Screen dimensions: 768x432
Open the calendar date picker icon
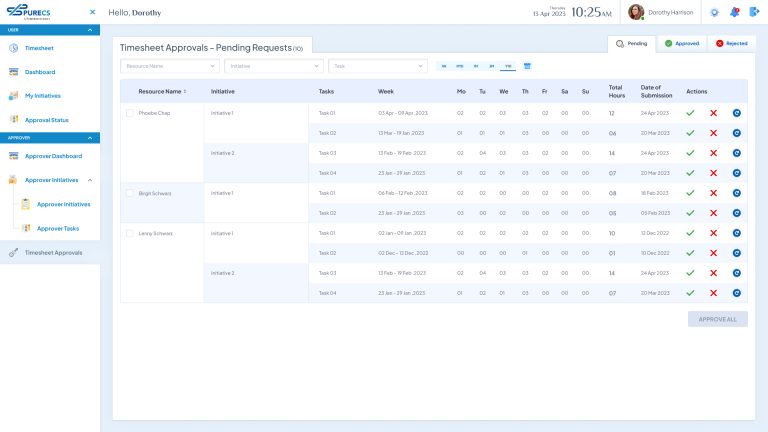527,66
